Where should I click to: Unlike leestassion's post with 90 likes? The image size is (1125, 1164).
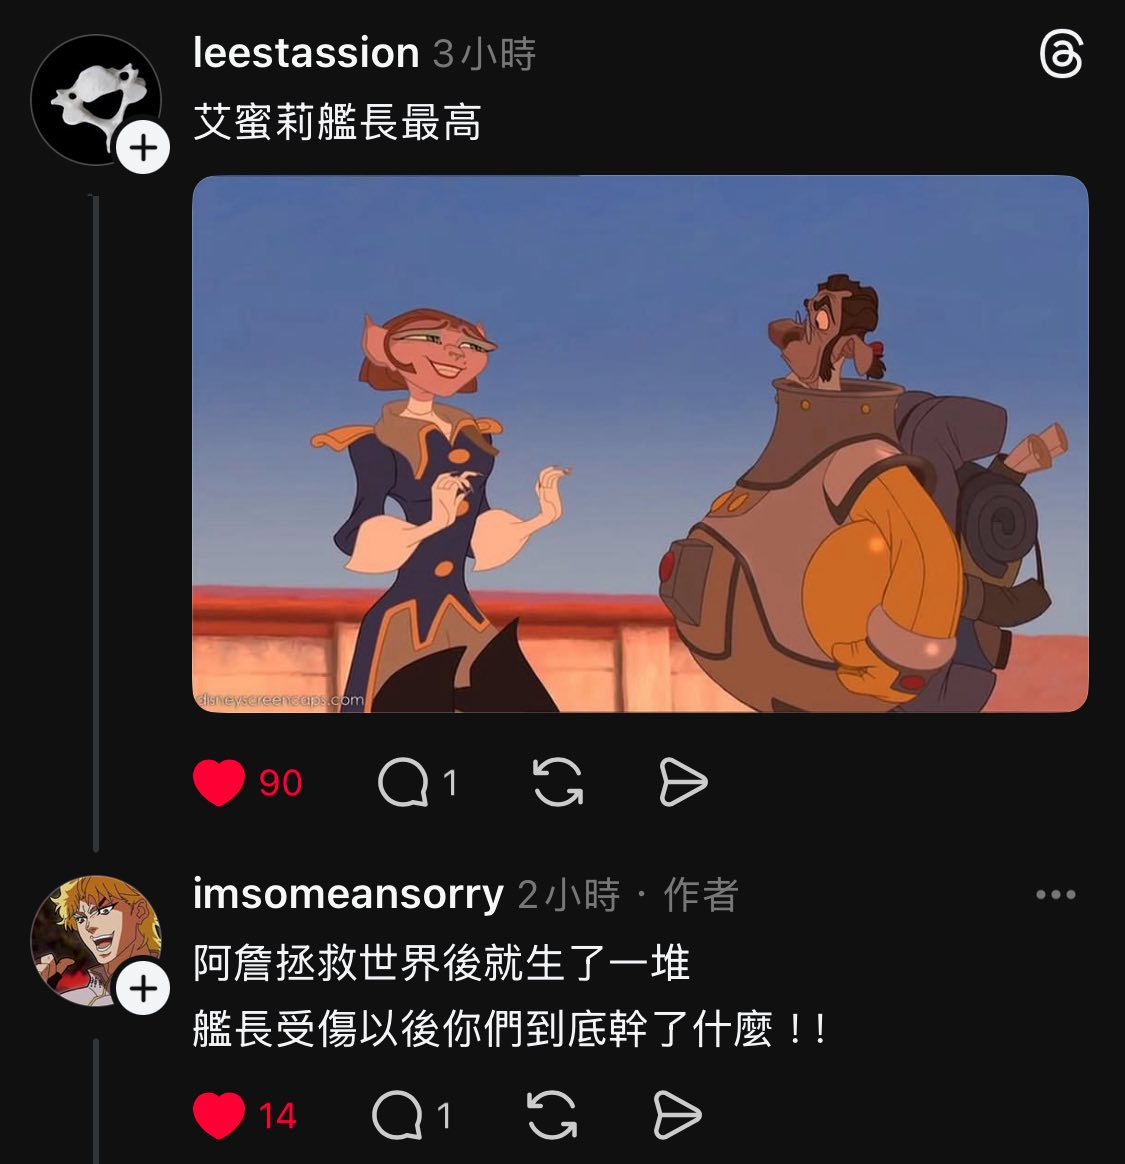click(219, 783)
